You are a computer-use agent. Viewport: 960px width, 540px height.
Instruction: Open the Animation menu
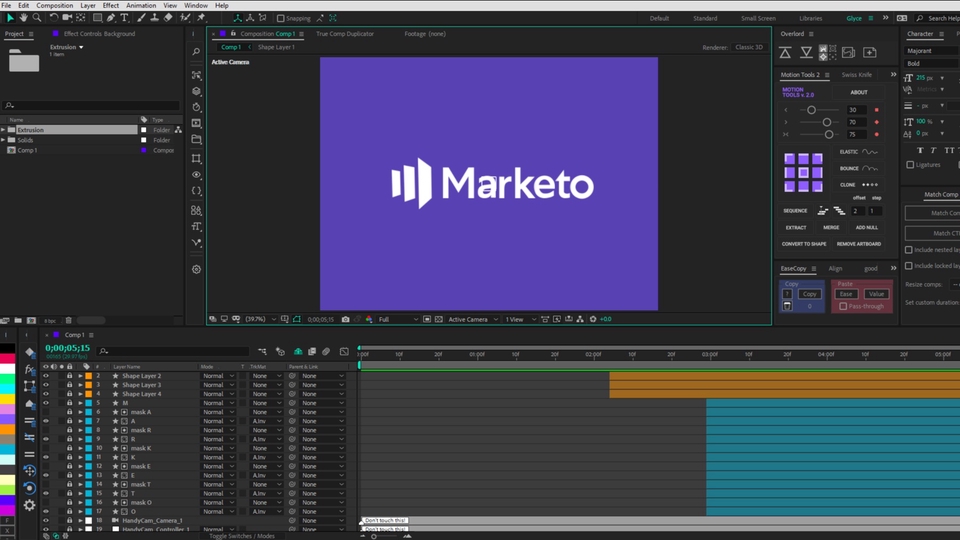pyautogui.click(x=141, y=5)
